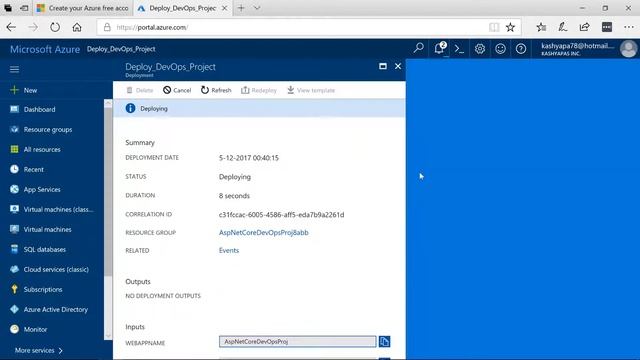Expand More services in sidebar
Image resolution: width=640 pixels, height=360 pixels.
(38, 350)
